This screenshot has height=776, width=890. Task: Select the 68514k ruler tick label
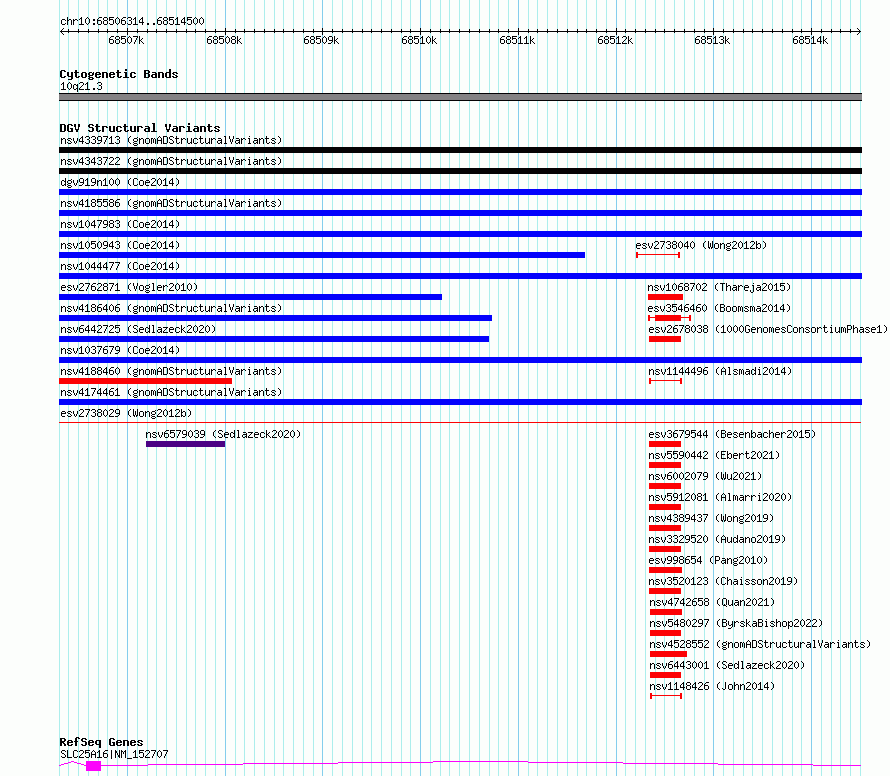pyautogui.click(x=810, y=40)
